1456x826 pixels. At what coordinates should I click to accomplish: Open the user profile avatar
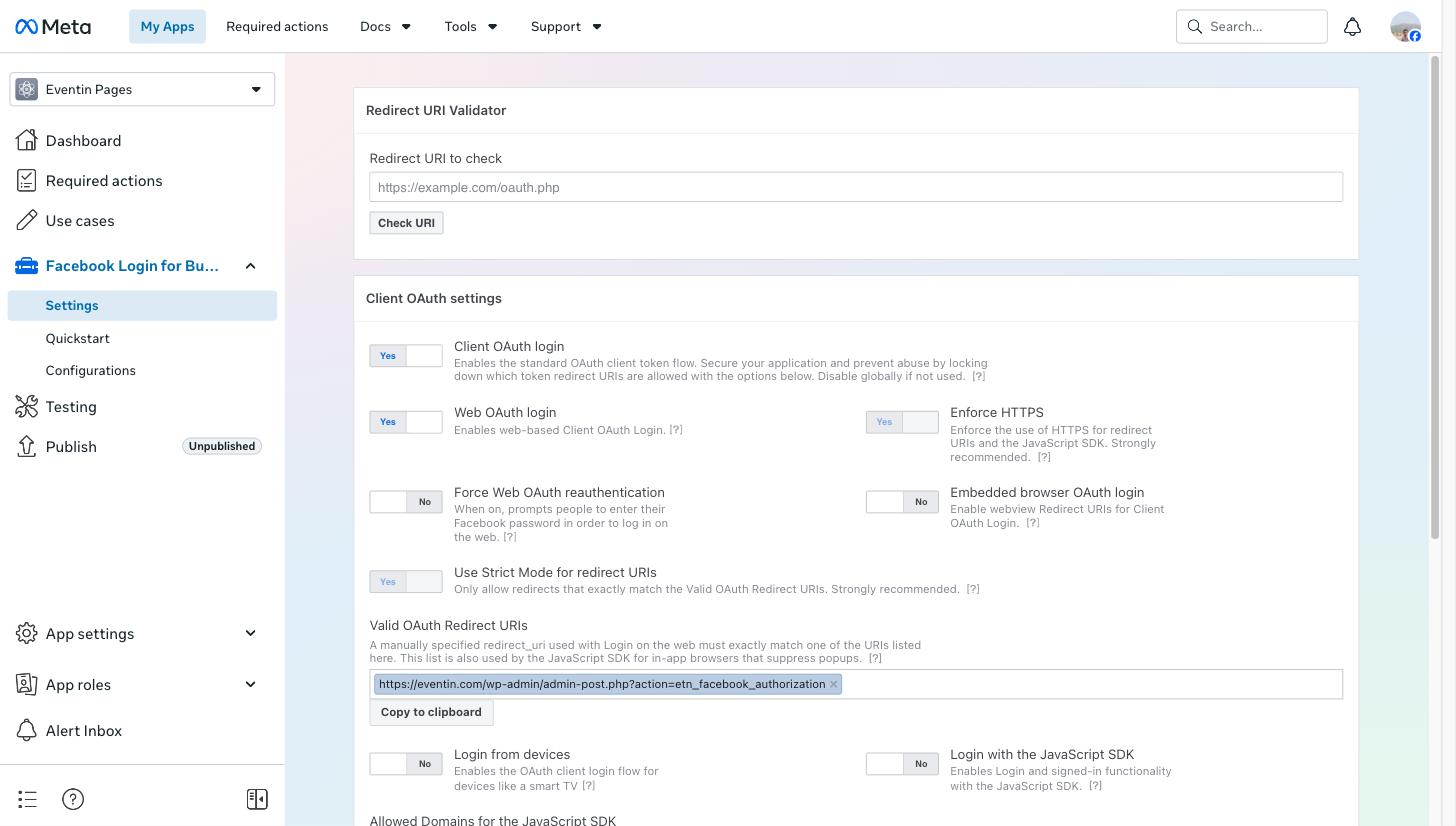click(x=1405, y=27)
